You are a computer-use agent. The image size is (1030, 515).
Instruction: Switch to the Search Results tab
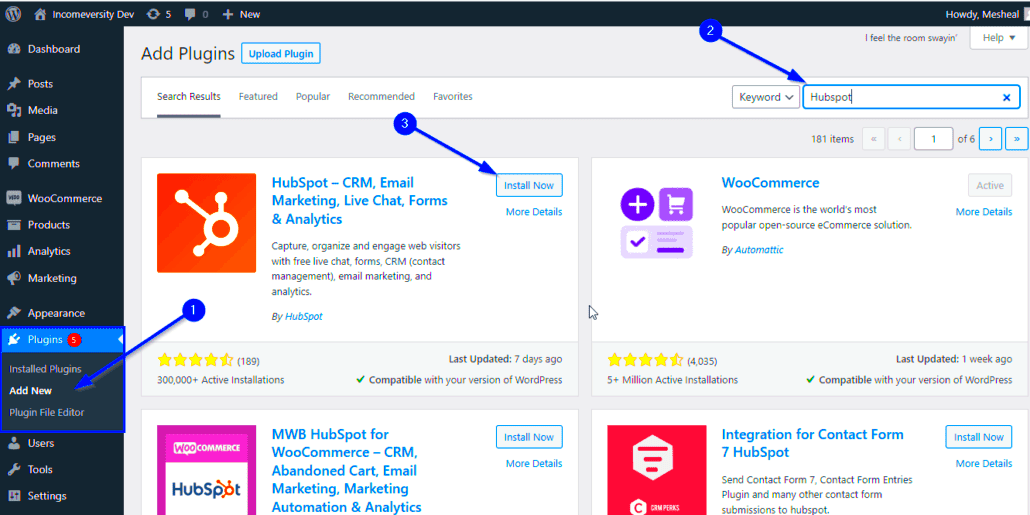click(x=189, y=97)
